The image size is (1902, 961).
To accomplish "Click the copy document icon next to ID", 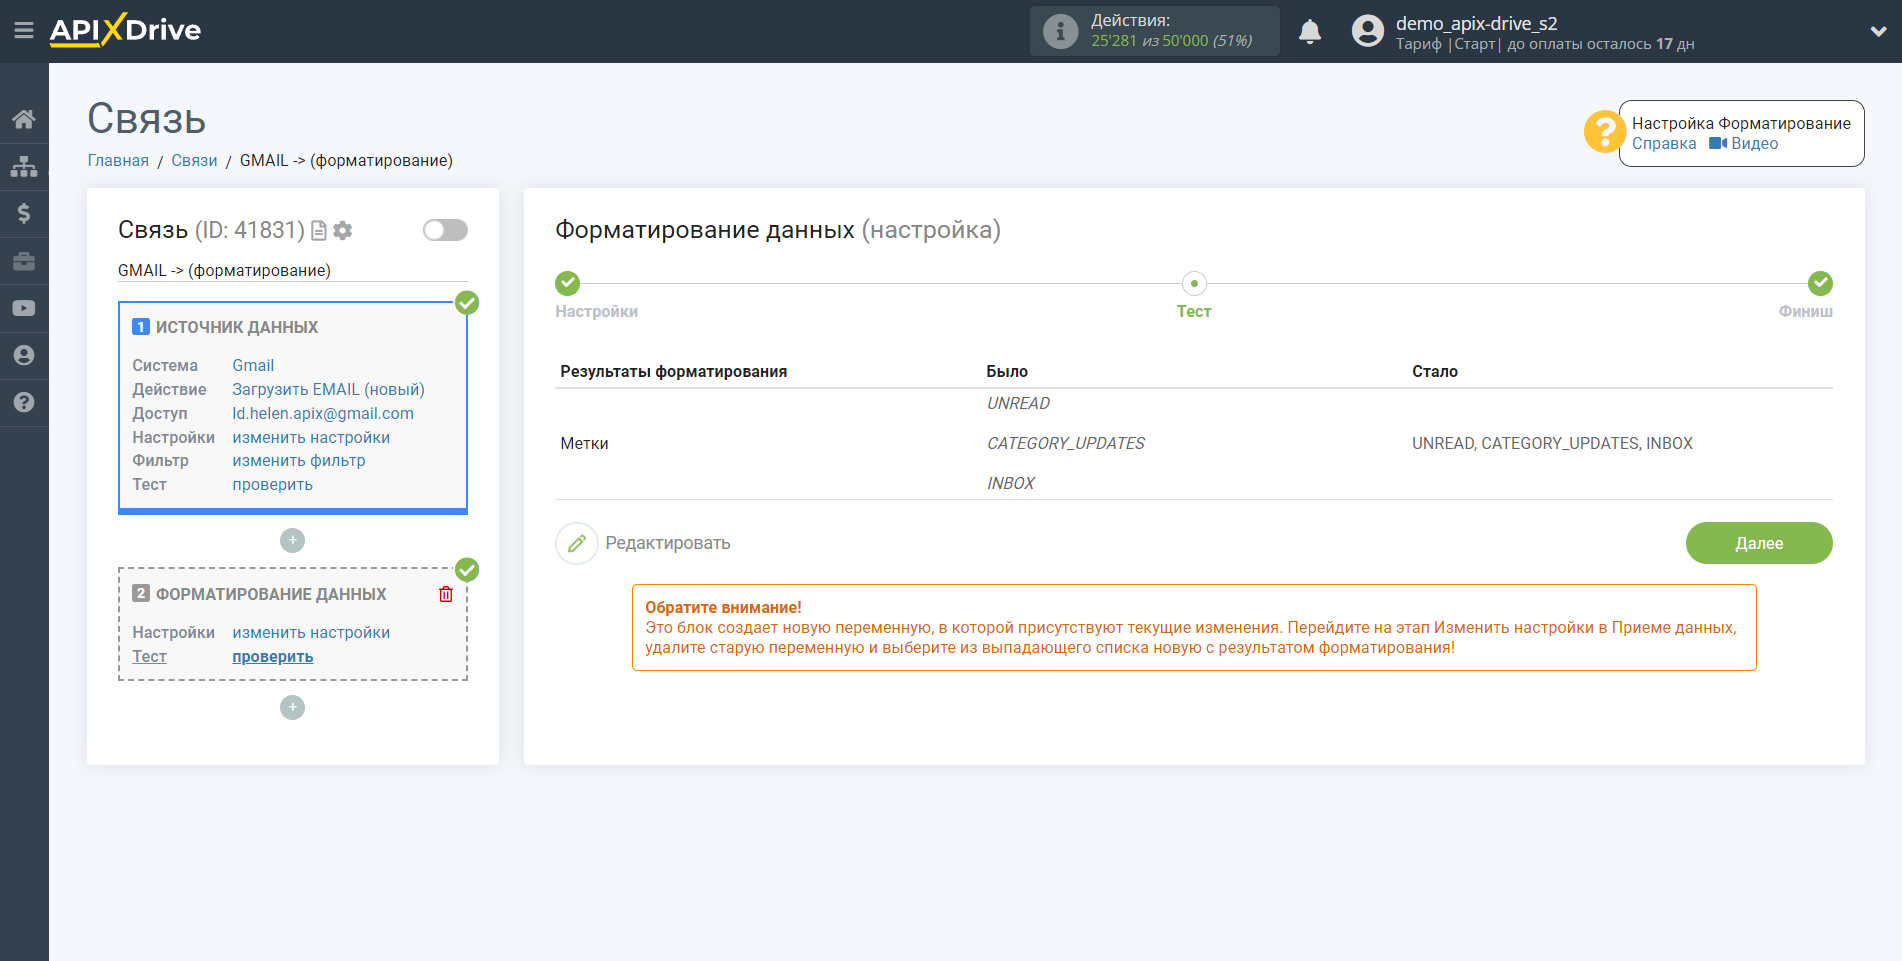I will (x=319, y=231).
